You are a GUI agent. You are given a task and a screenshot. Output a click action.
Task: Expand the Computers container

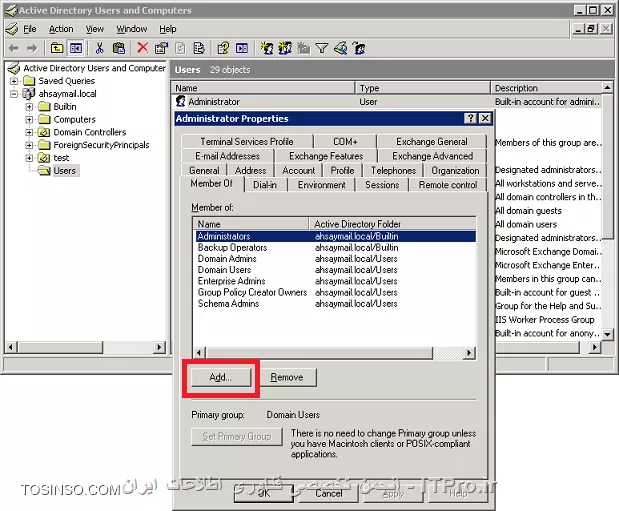(x=29, y=119)
